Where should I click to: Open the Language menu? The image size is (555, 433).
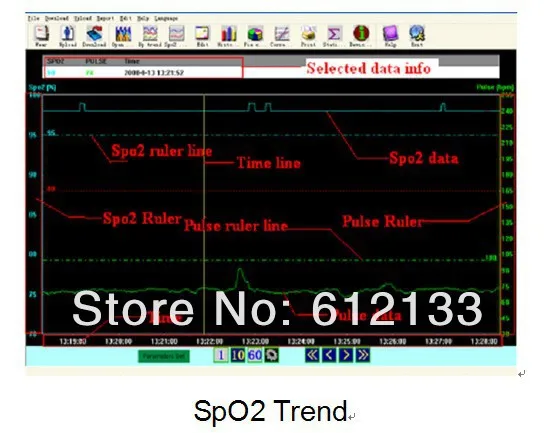pyautogui.click(x=166, y=18)
